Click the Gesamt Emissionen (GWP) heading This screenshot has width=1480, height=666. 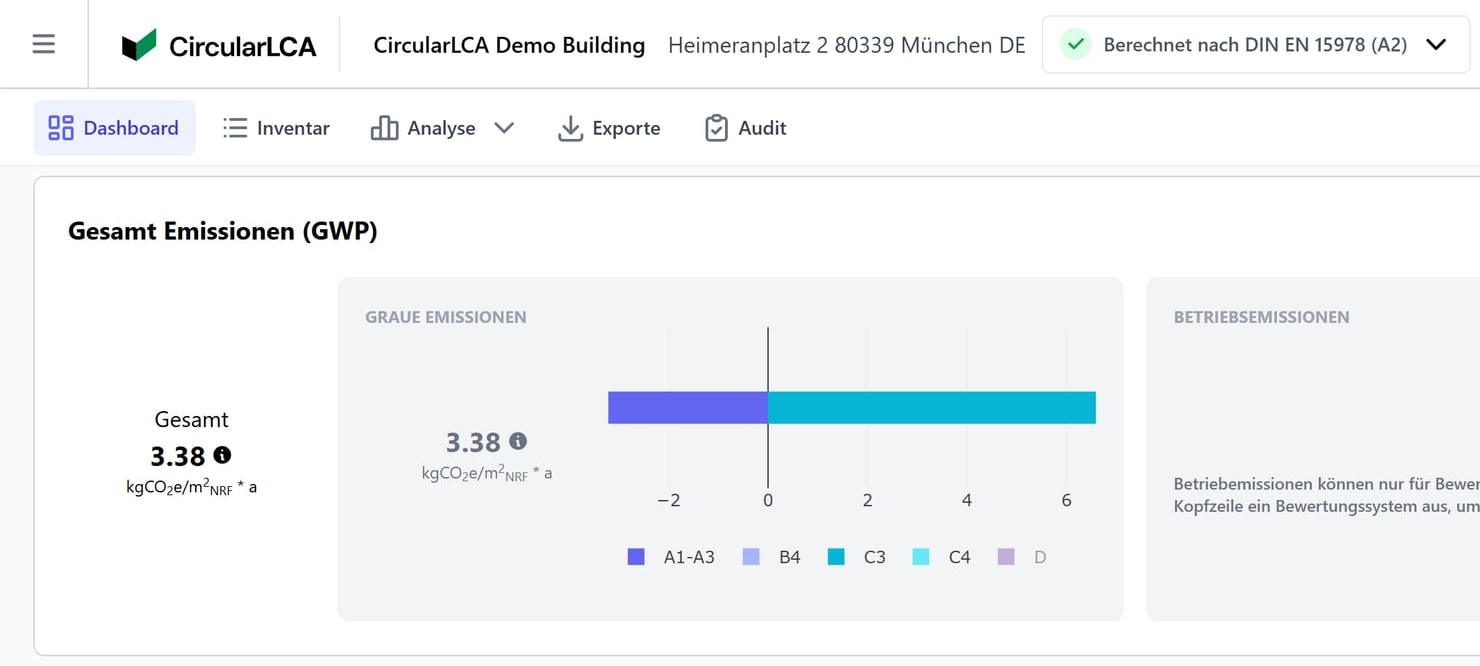click(223, 231)
